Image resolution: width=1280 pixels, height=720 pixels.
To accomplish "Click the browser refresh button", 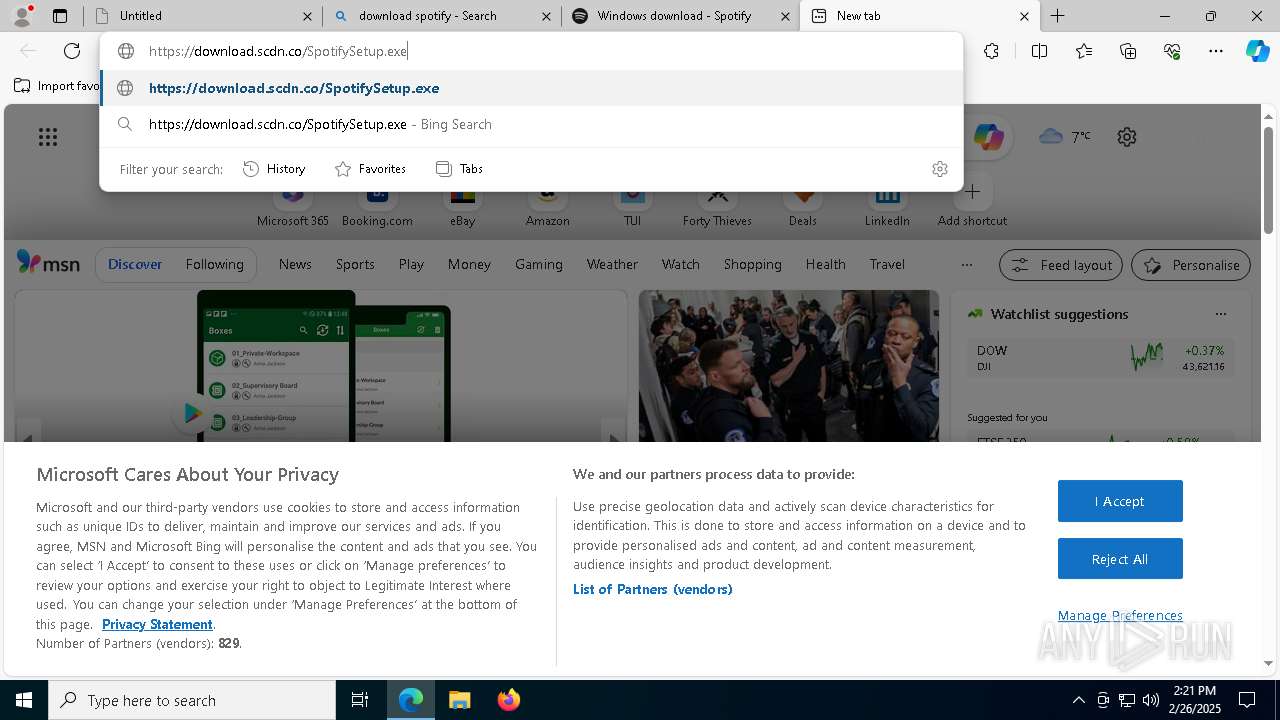I will (72, 51).
